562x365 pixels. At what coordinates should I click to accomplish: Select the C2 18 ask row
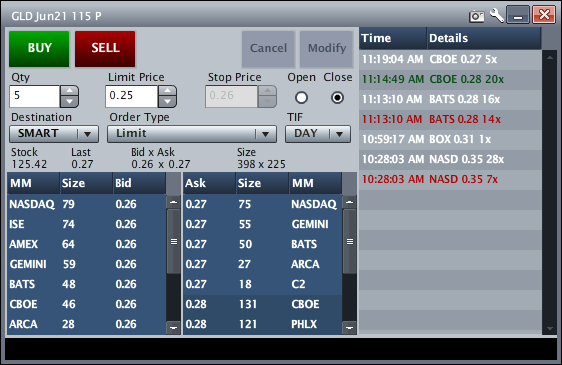coord(262,284)
